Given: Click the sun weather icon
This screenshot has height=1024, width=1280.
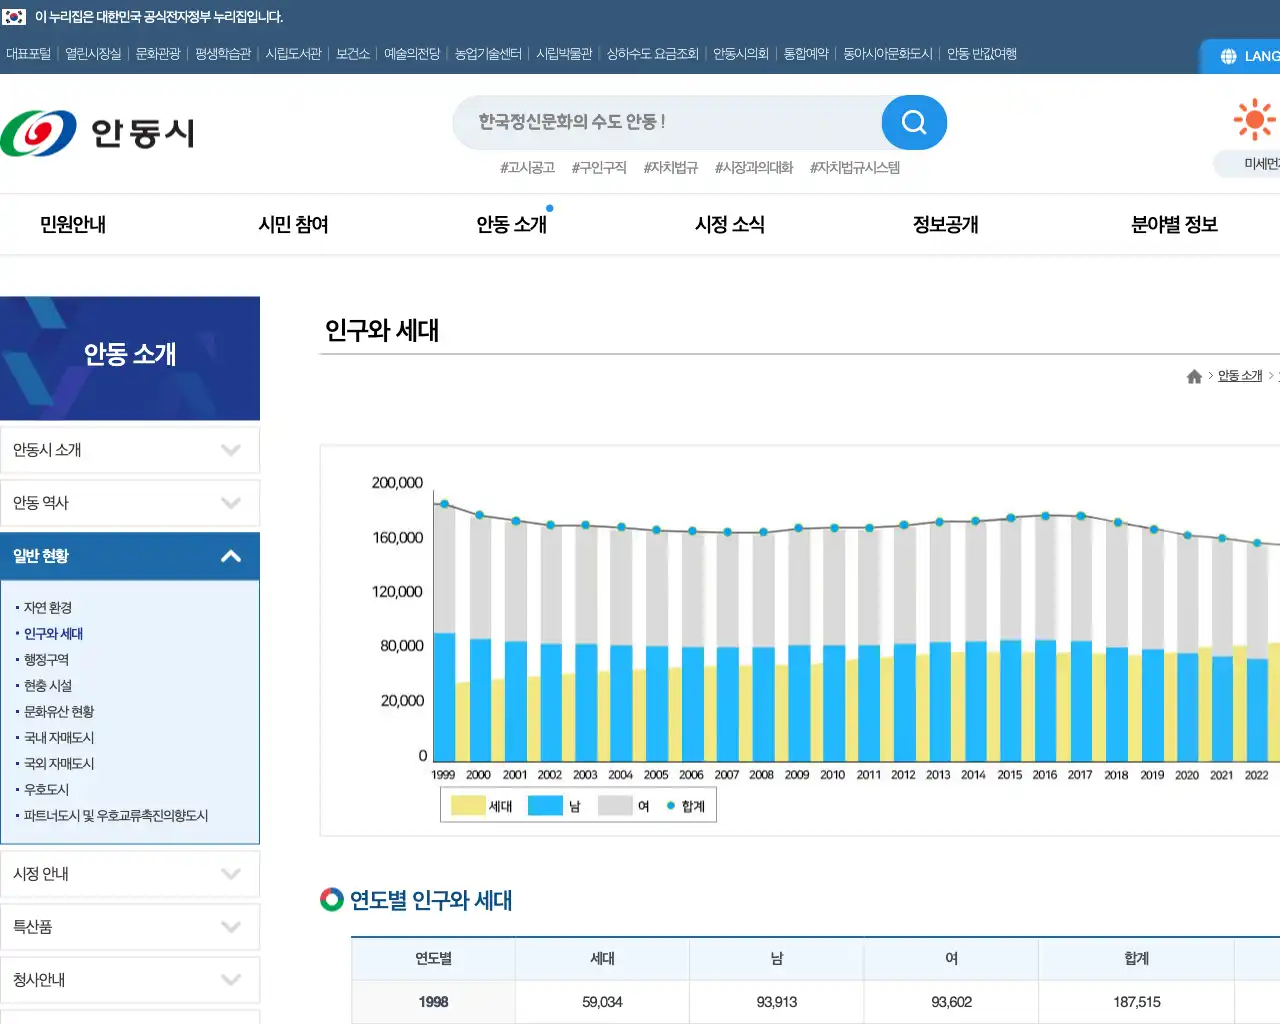Looking at the screenshot, I should [1254, 120].
